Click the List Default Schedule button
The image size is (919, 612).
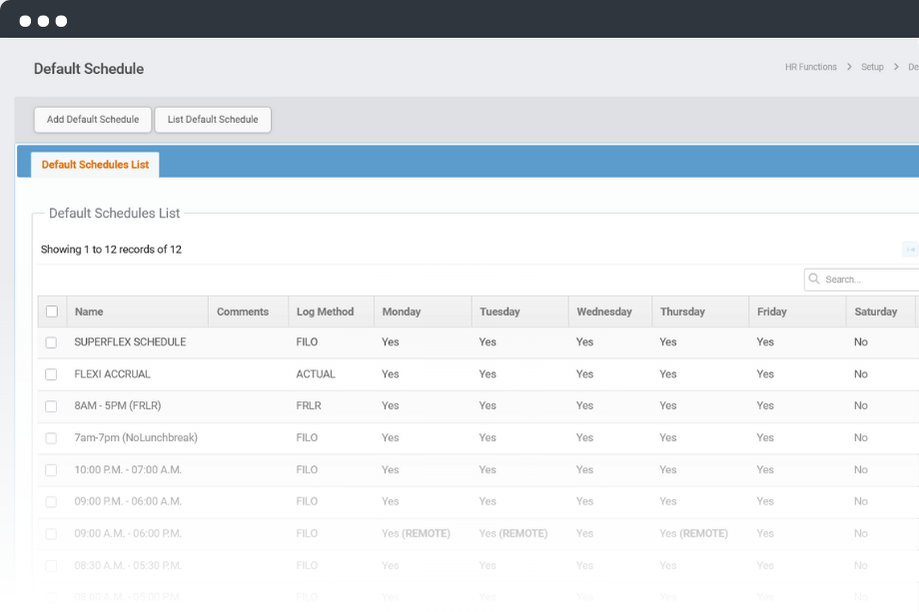coord(213,120)
